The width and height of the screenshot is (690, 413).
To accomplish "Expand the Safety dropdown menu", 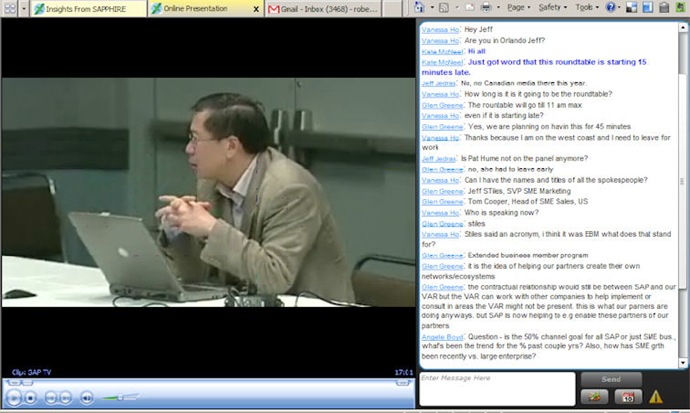I will point(553,7).
